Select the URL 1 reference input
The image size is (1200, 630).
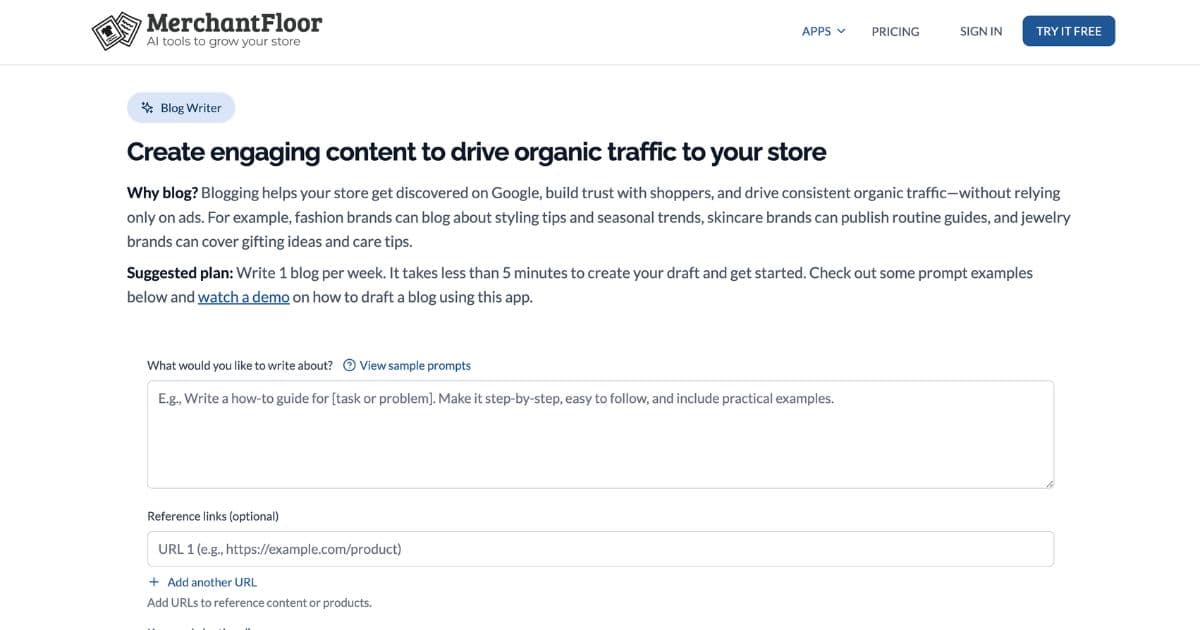point(600,548)
